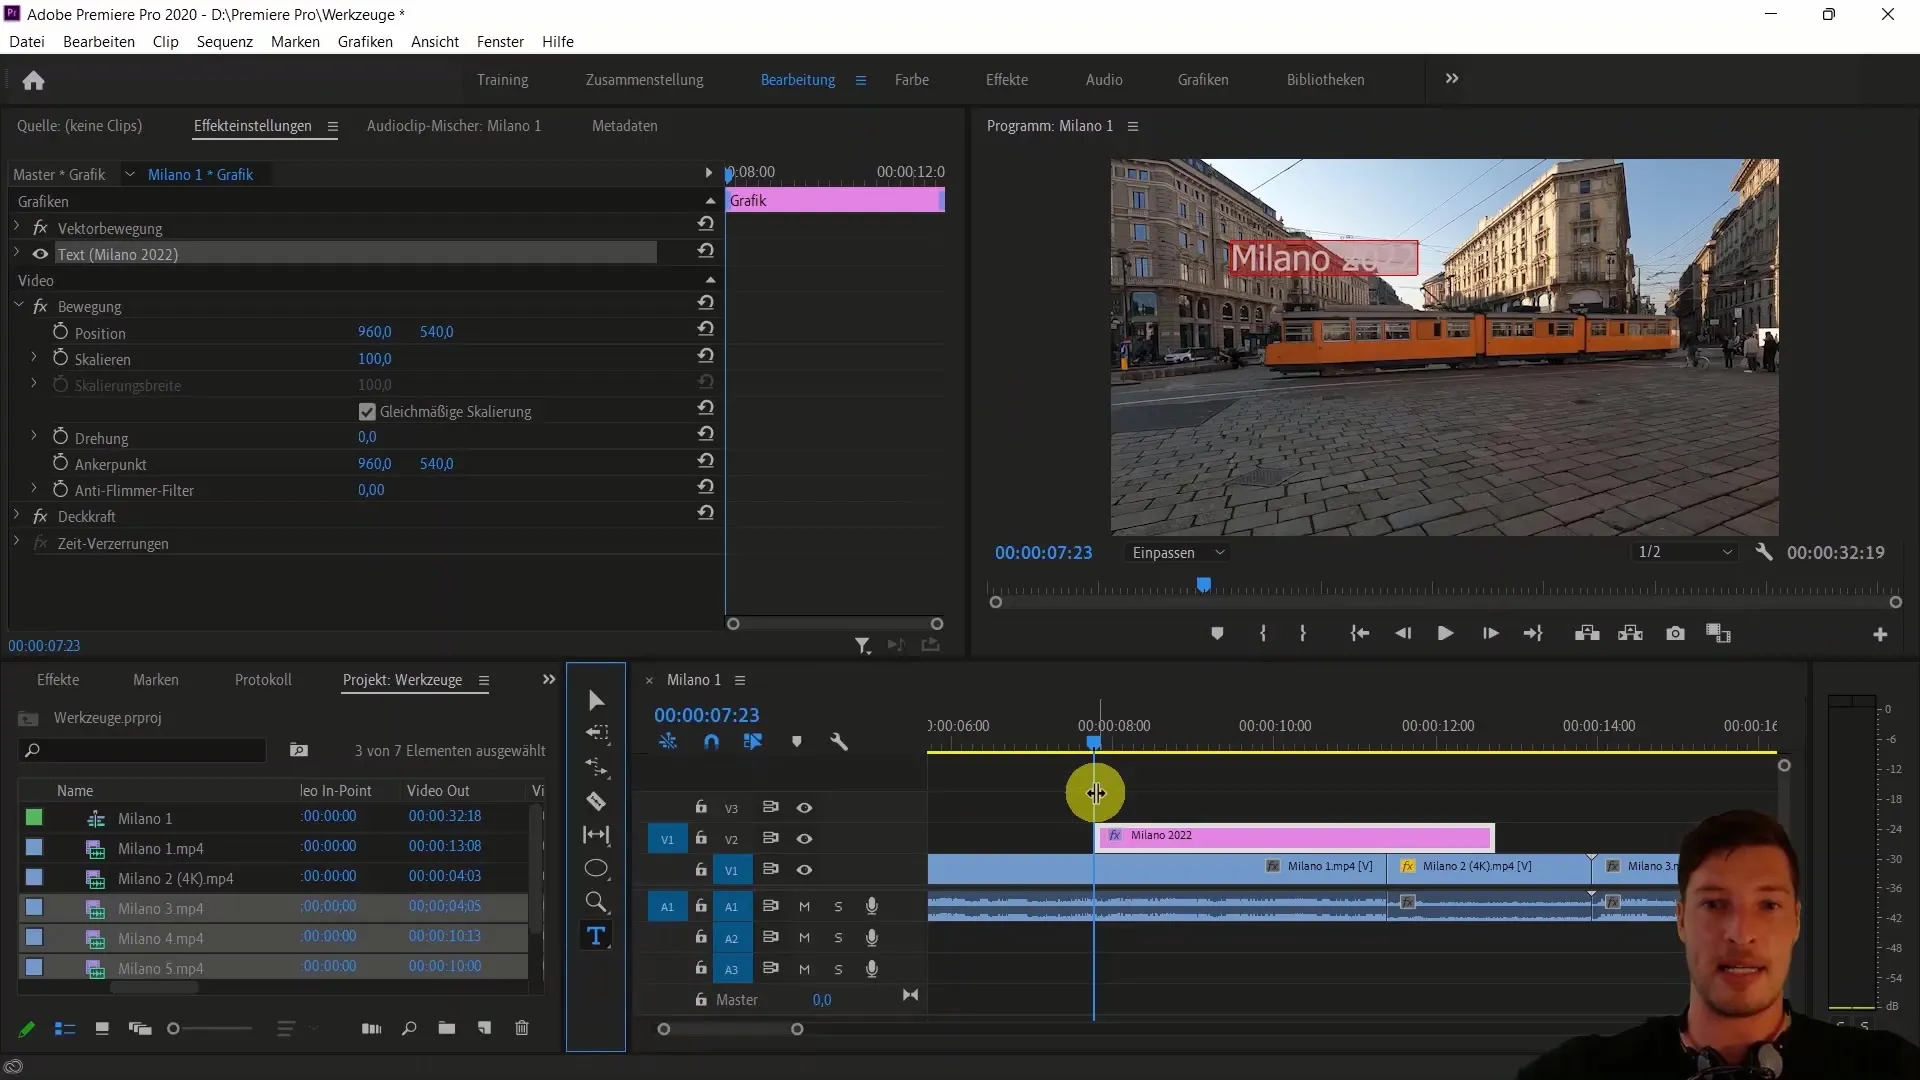The height and width of the screenshot is (1080, 1920).
Task: Enable voice-over record on A3
Action: (x=872, y=969)
